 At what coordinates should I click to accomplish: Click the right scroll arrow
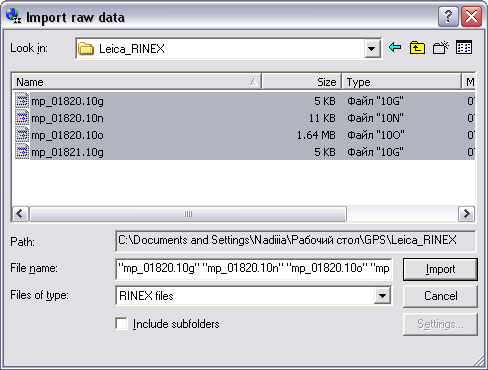(467, 214)
